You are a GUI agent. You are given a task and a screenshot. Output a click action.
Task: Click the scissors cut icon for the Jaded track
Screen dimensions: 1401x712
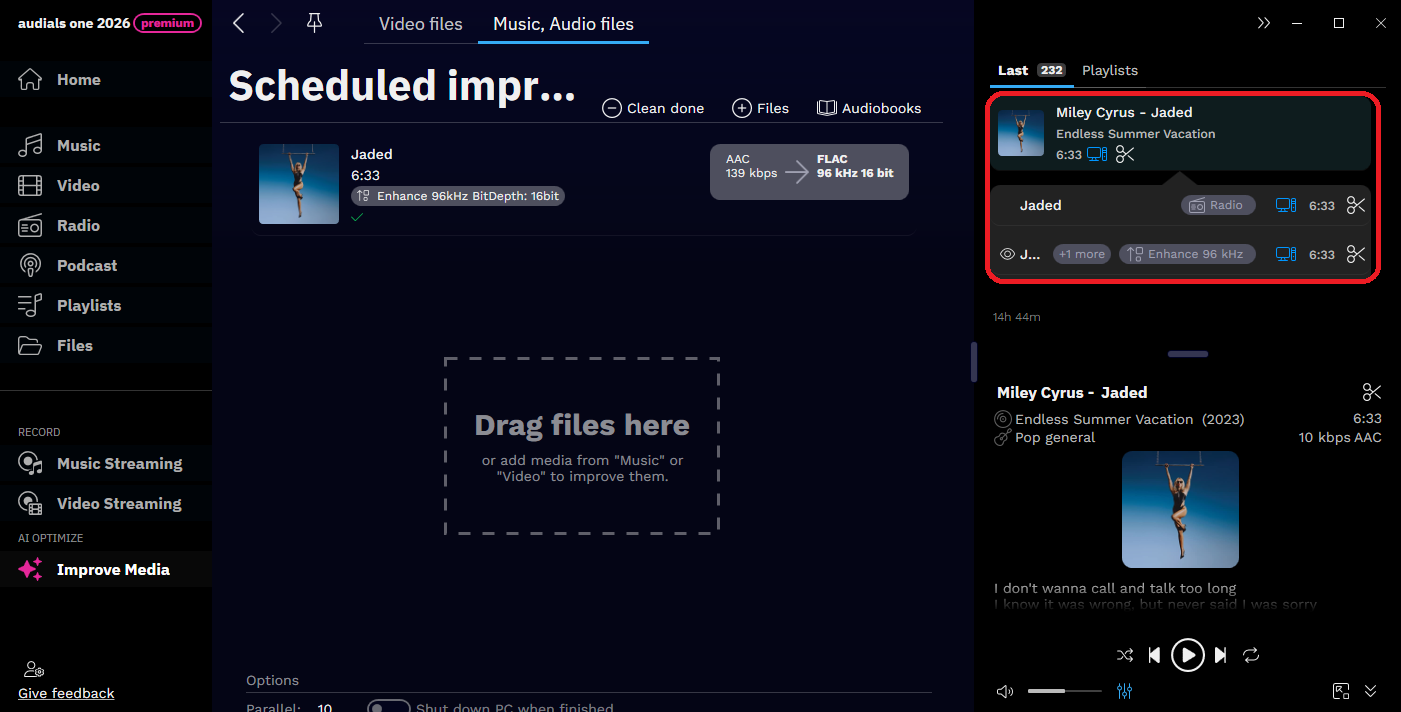click(x=1356, y=205)
